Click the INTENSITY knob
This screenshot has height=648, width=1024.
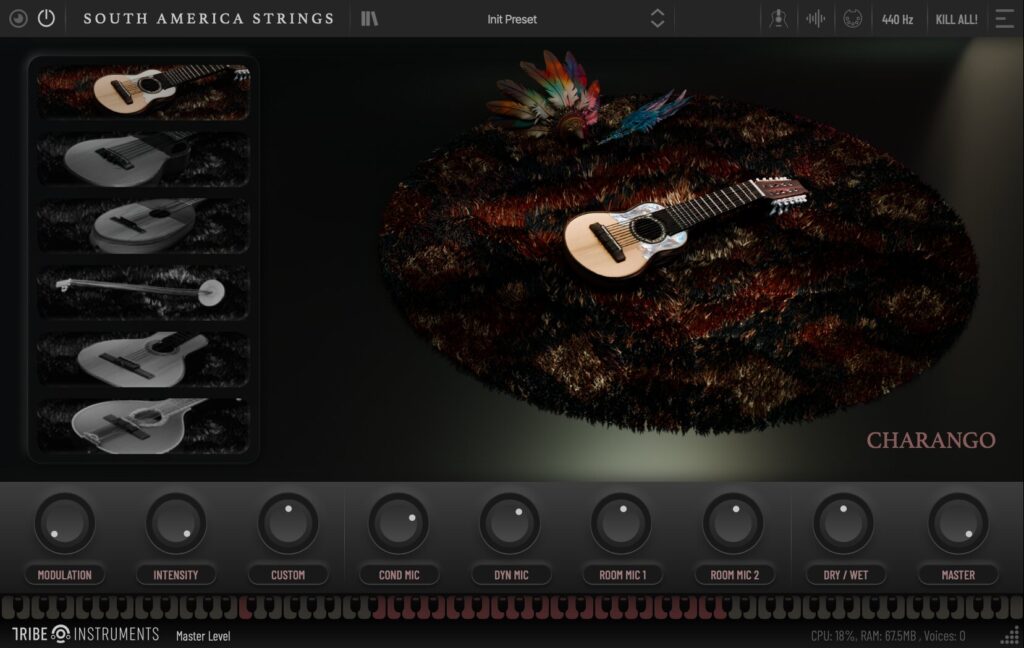[176, 523]
